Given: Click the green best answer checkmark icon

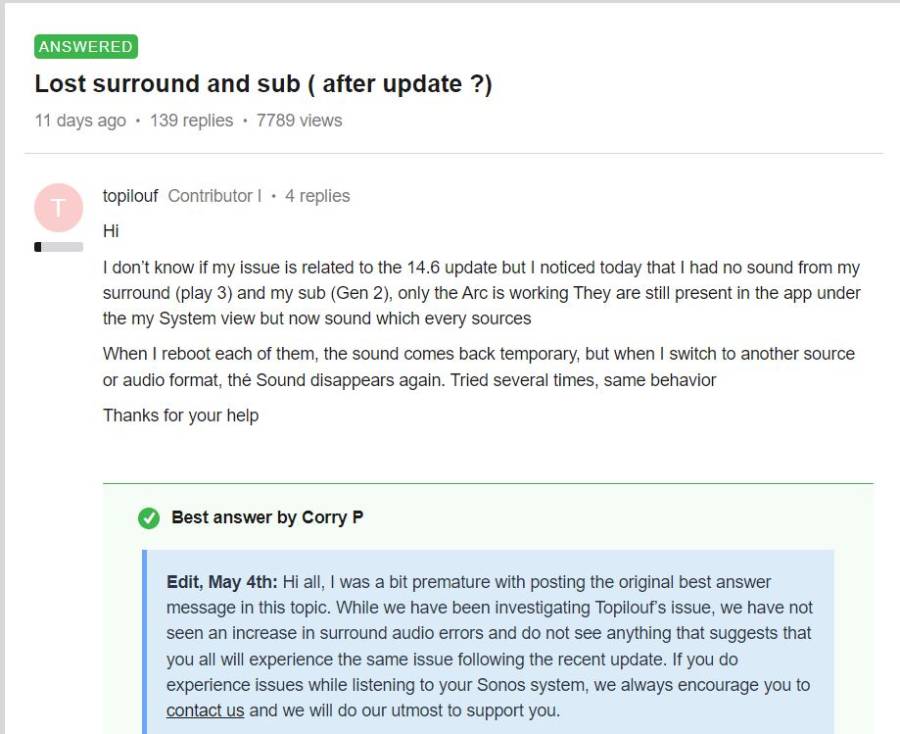Looking at the screenshot, I should point(148,518).
